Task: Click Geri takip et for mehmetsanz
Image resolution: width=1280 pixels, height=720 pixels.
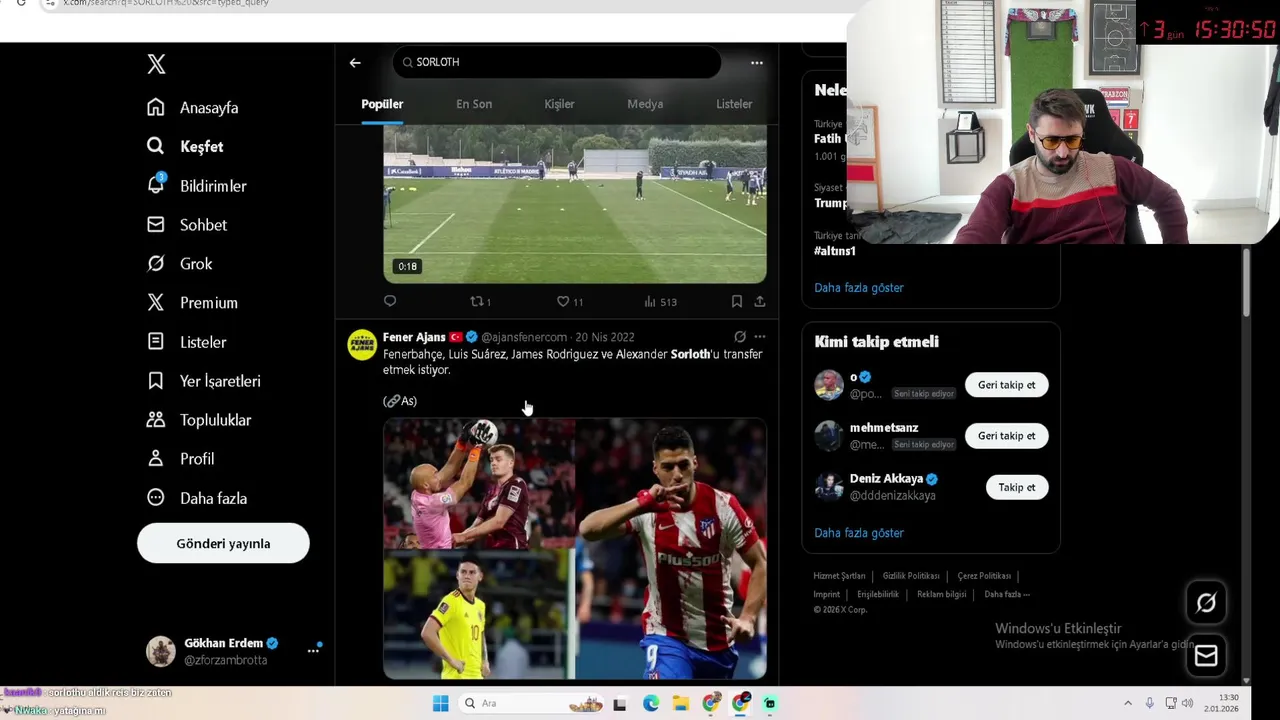Action: 1007,436
